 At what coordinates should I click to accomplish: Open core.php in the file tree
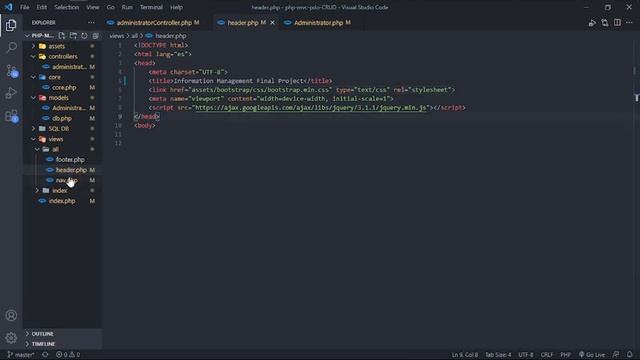[x=64, y=87]
